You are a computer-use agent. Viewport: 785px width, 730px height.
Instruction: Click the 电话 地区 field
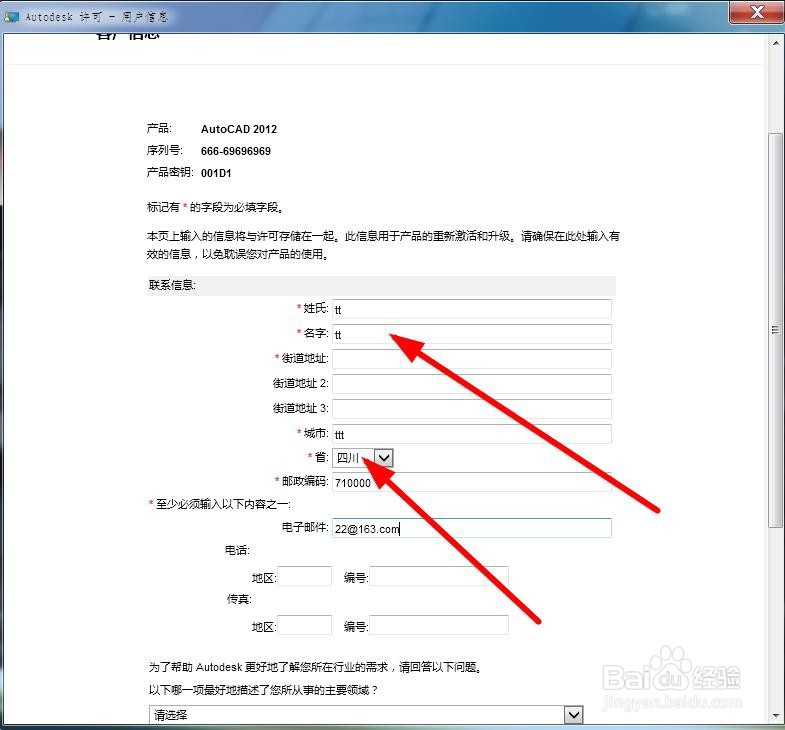(x=304, y=576)
